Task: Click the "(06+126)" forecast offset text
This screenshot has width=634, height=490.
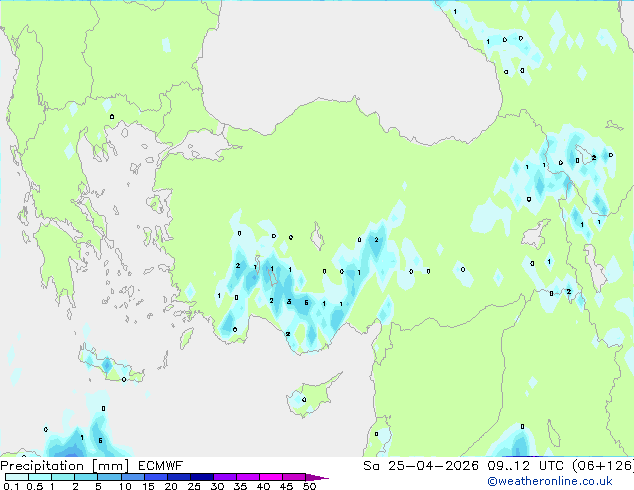Action: click(603, 466)
